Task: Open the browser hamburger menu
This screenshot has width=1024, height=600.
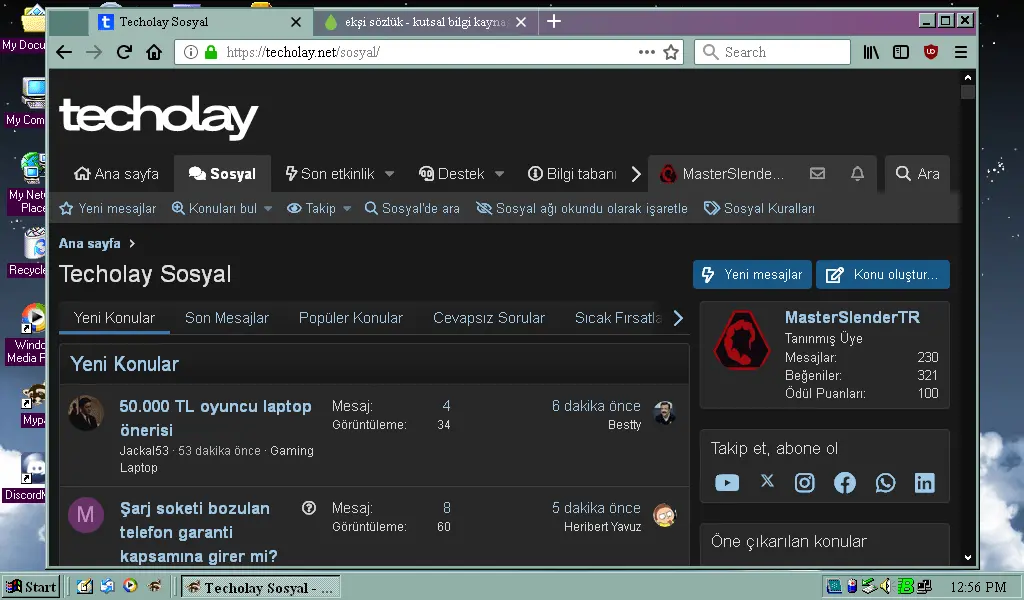Action: tap(961, 52)
